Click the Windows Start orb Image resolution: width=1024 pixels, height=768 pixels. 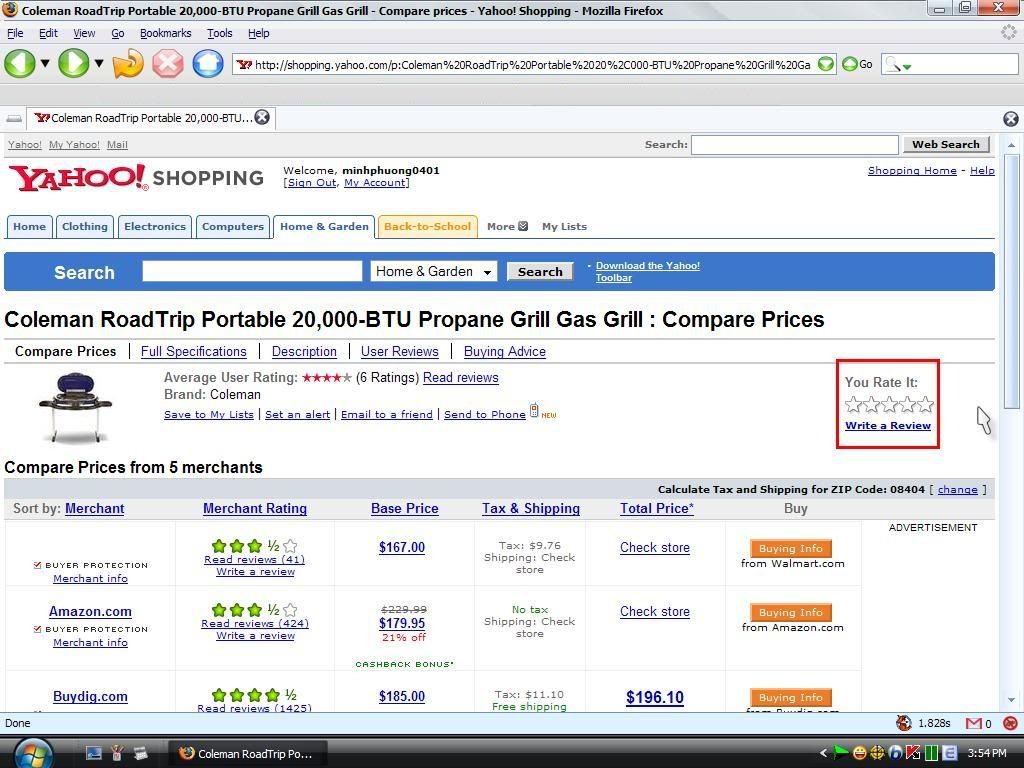click(x=33, y=752)
